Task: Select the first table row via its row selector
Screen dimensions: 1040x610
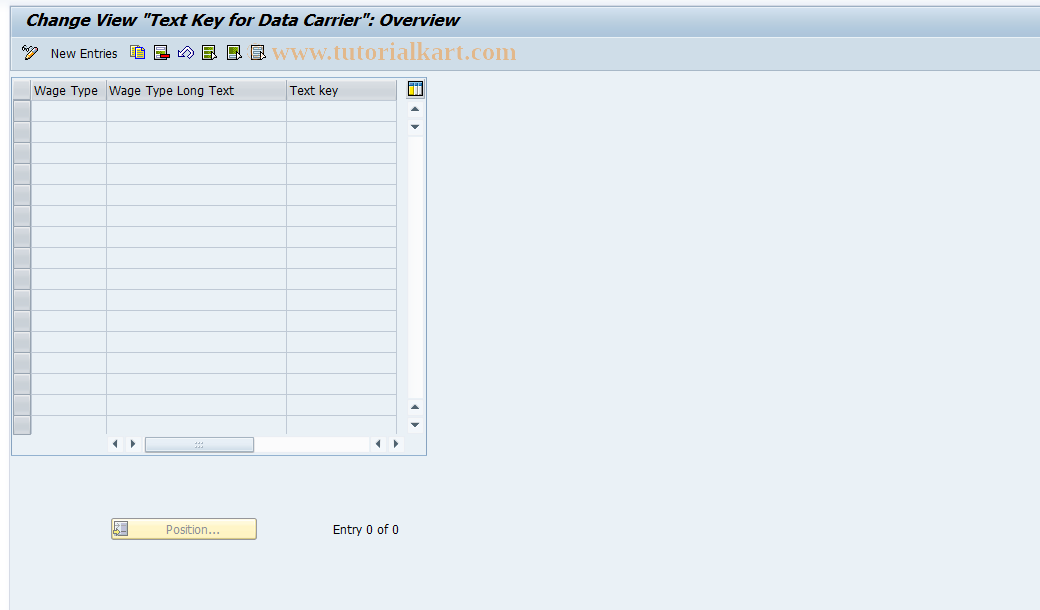Action: pos(22,111)
